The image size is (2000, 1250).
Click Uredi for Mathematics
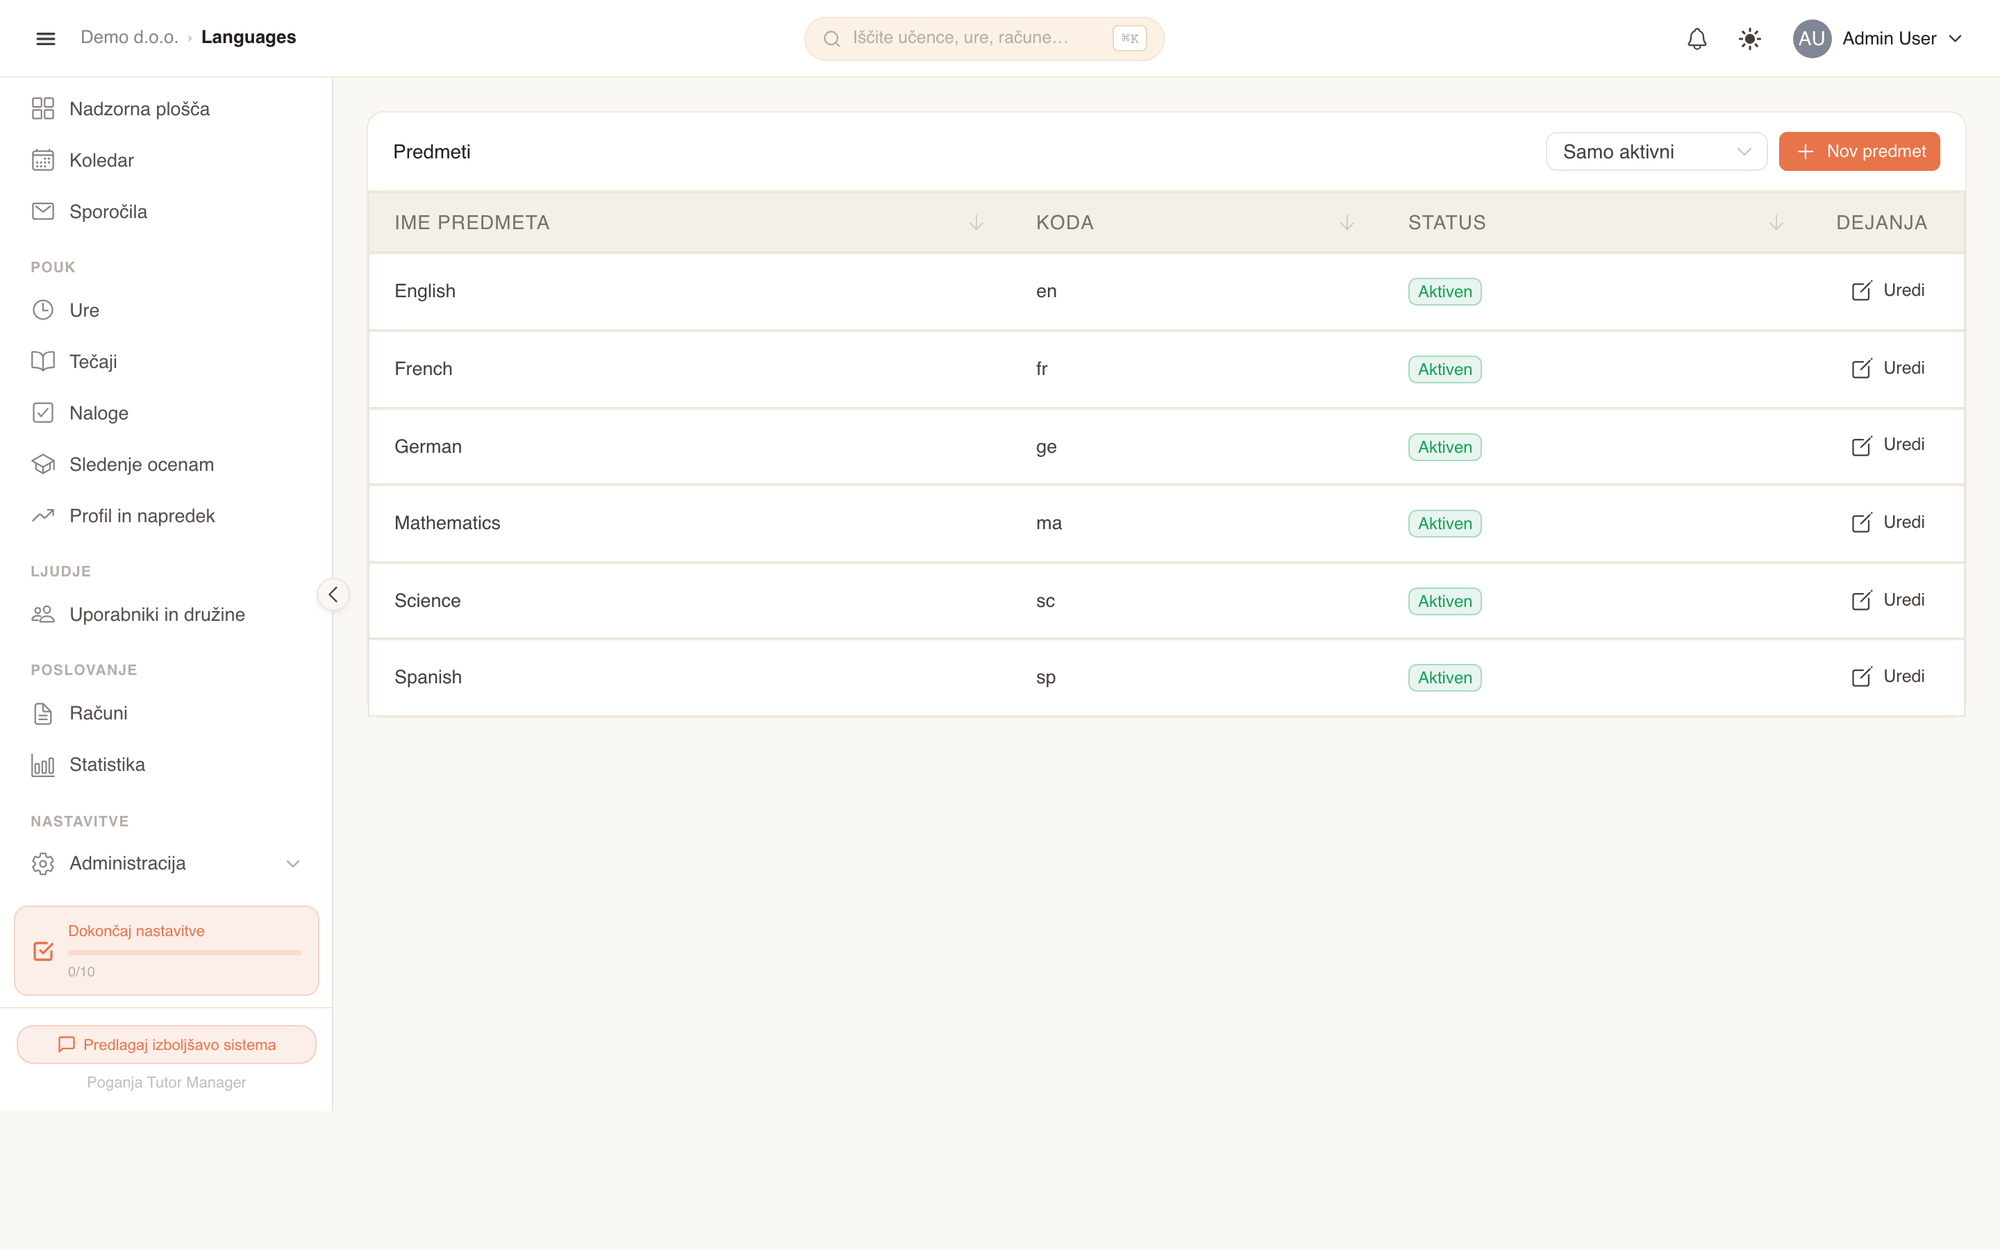tap(1888, 522)
